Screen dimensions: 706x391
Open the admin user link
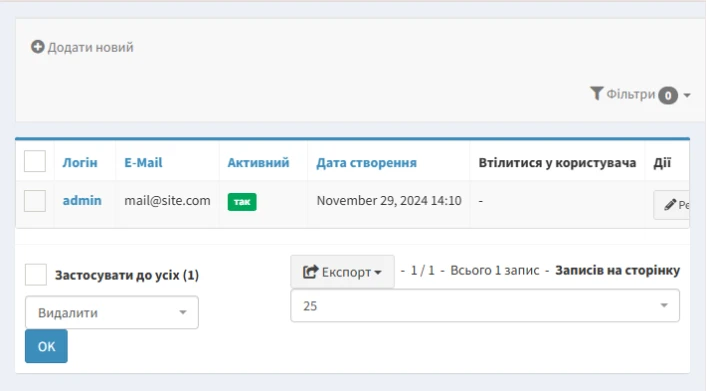pos(82,200)
